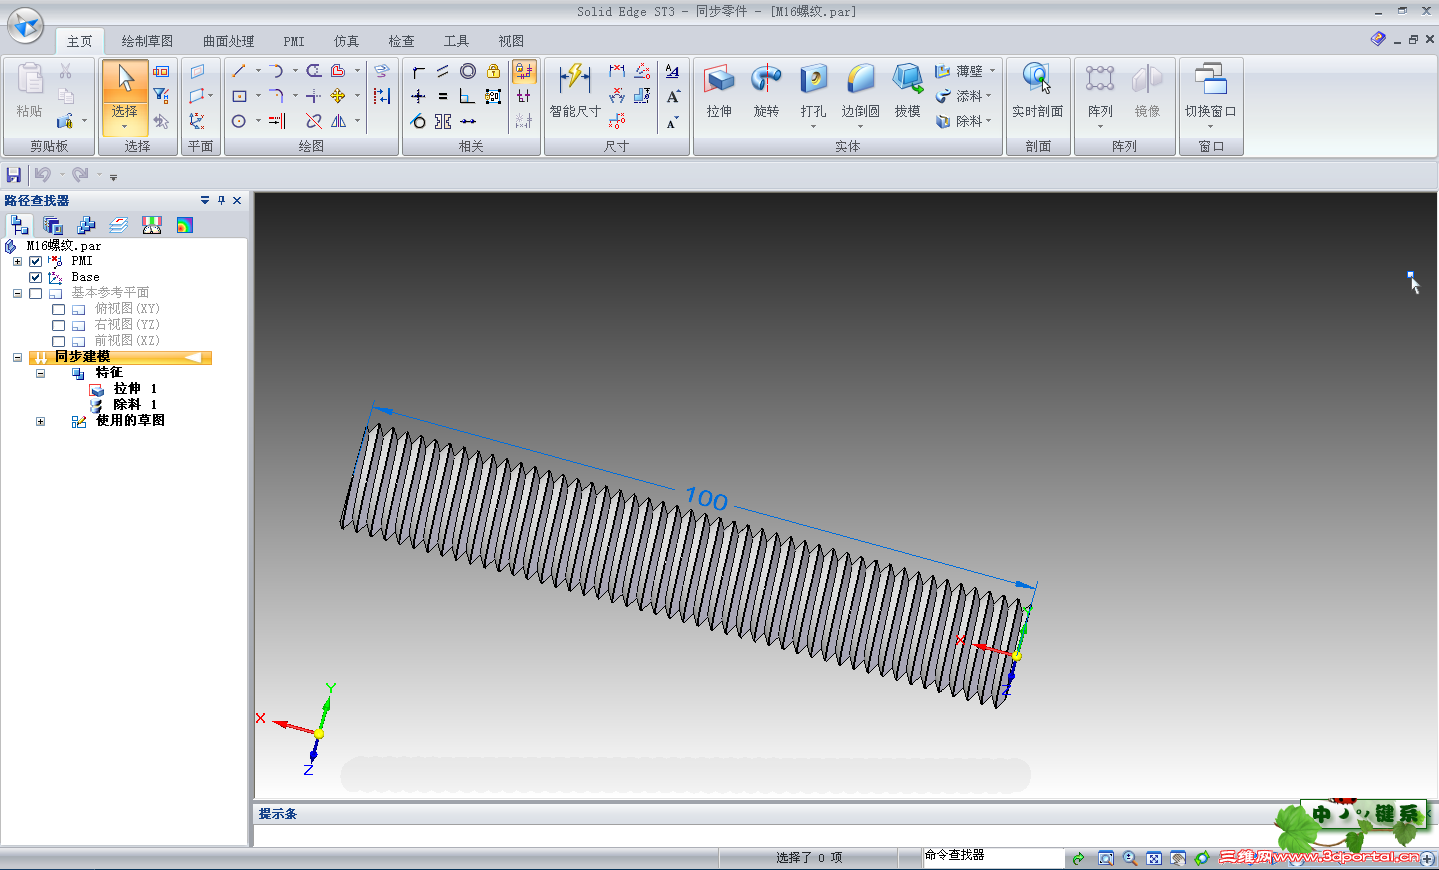Switch to the 检查 ribbon tab
The image size is (1439, 870).
tap(401, 41)
